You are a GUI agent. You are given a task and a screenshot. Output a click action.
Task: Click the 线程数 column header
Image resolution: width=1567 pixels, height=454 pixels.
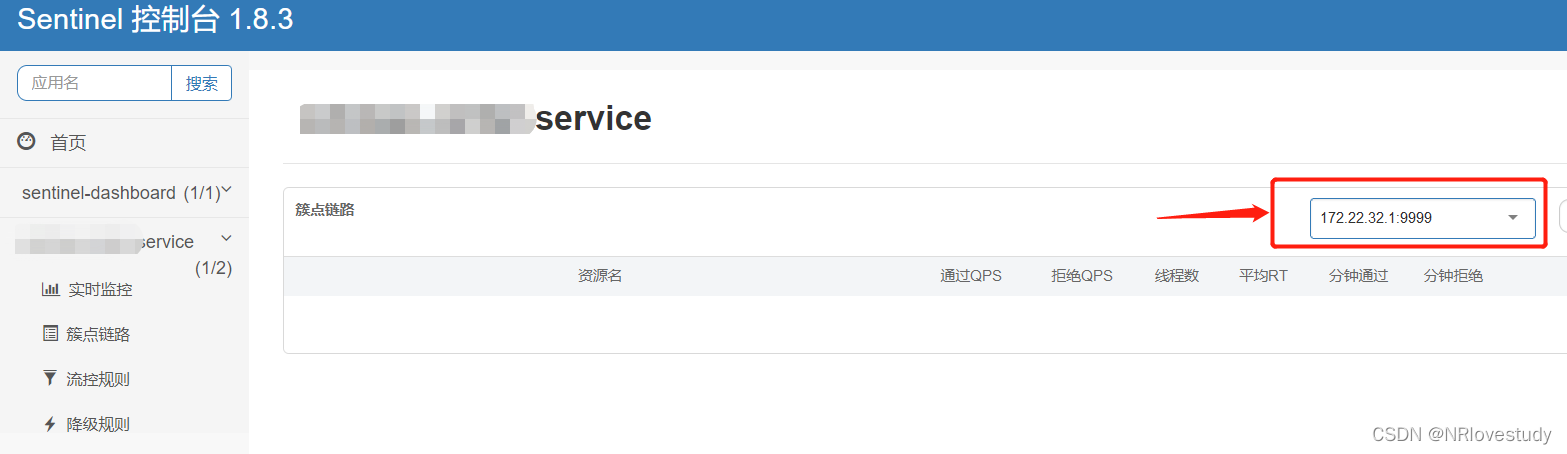(x=1177, y=276)
